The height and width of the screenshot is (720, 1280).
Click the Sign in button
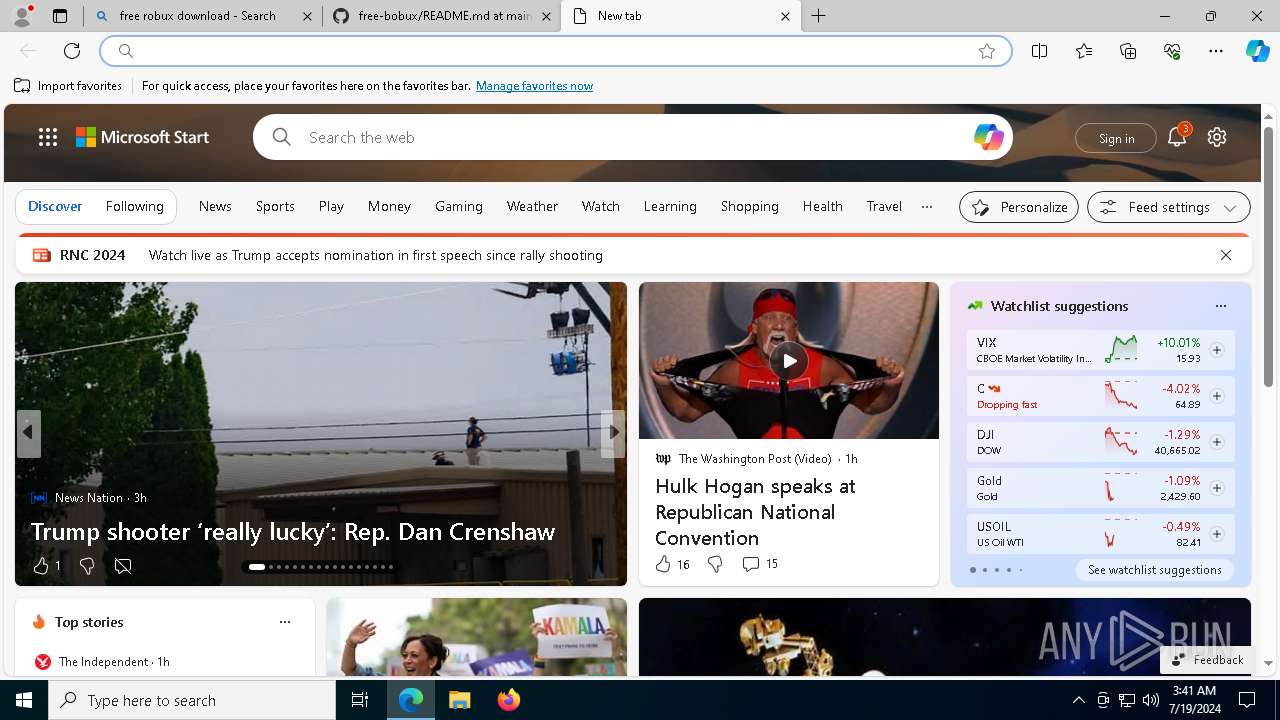(x=1116, y=138)
